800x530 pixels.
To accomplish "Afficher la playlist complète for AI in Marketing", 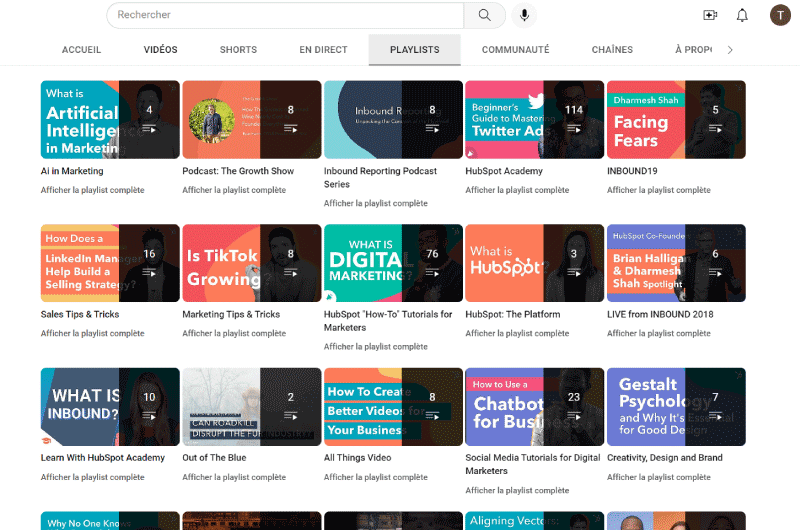I will 92,190.
